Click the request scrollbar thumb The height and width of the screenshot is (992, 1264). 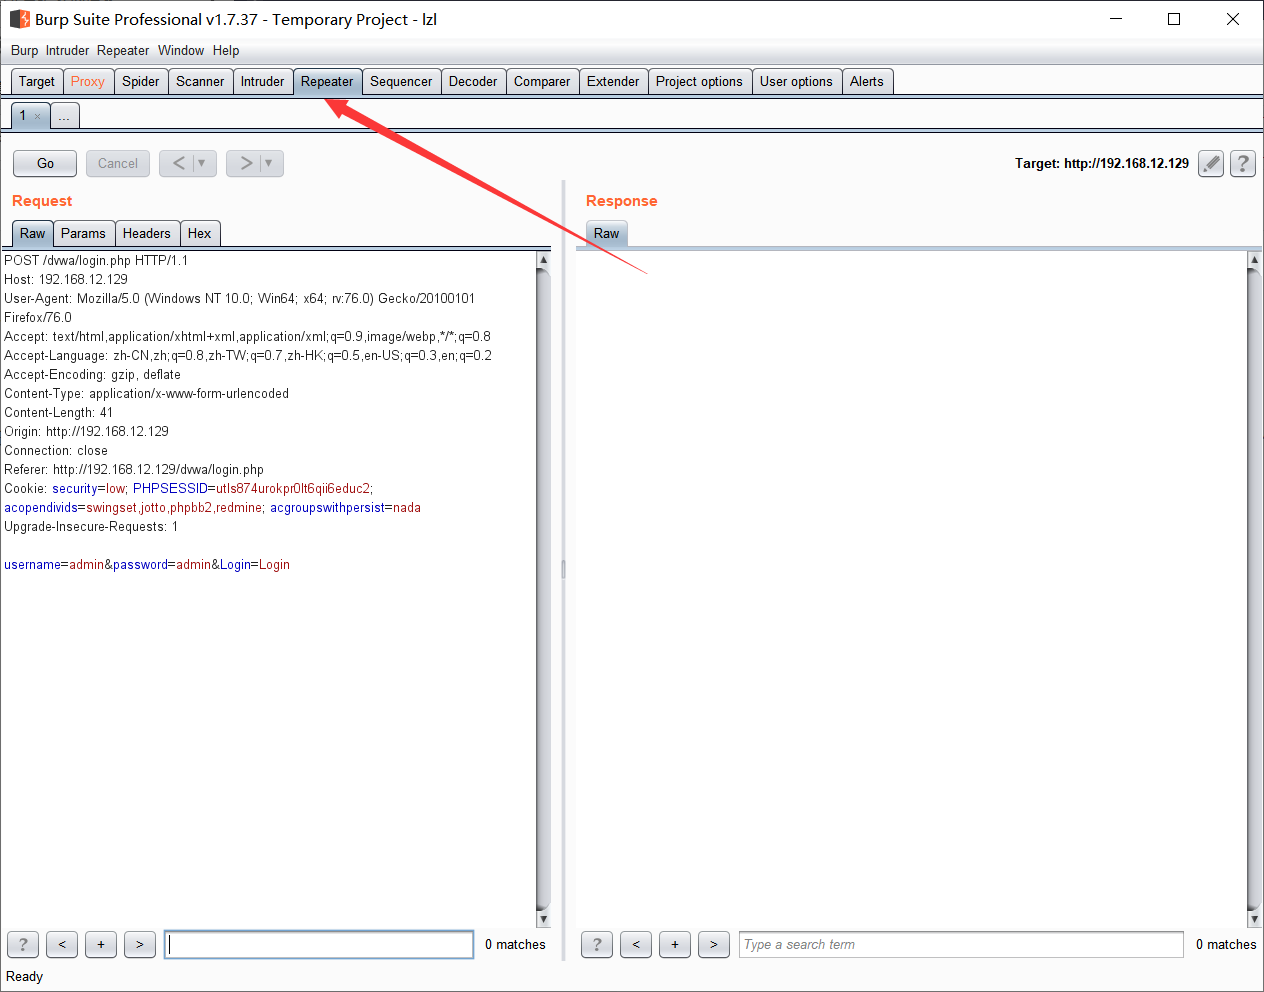[543, 590]
